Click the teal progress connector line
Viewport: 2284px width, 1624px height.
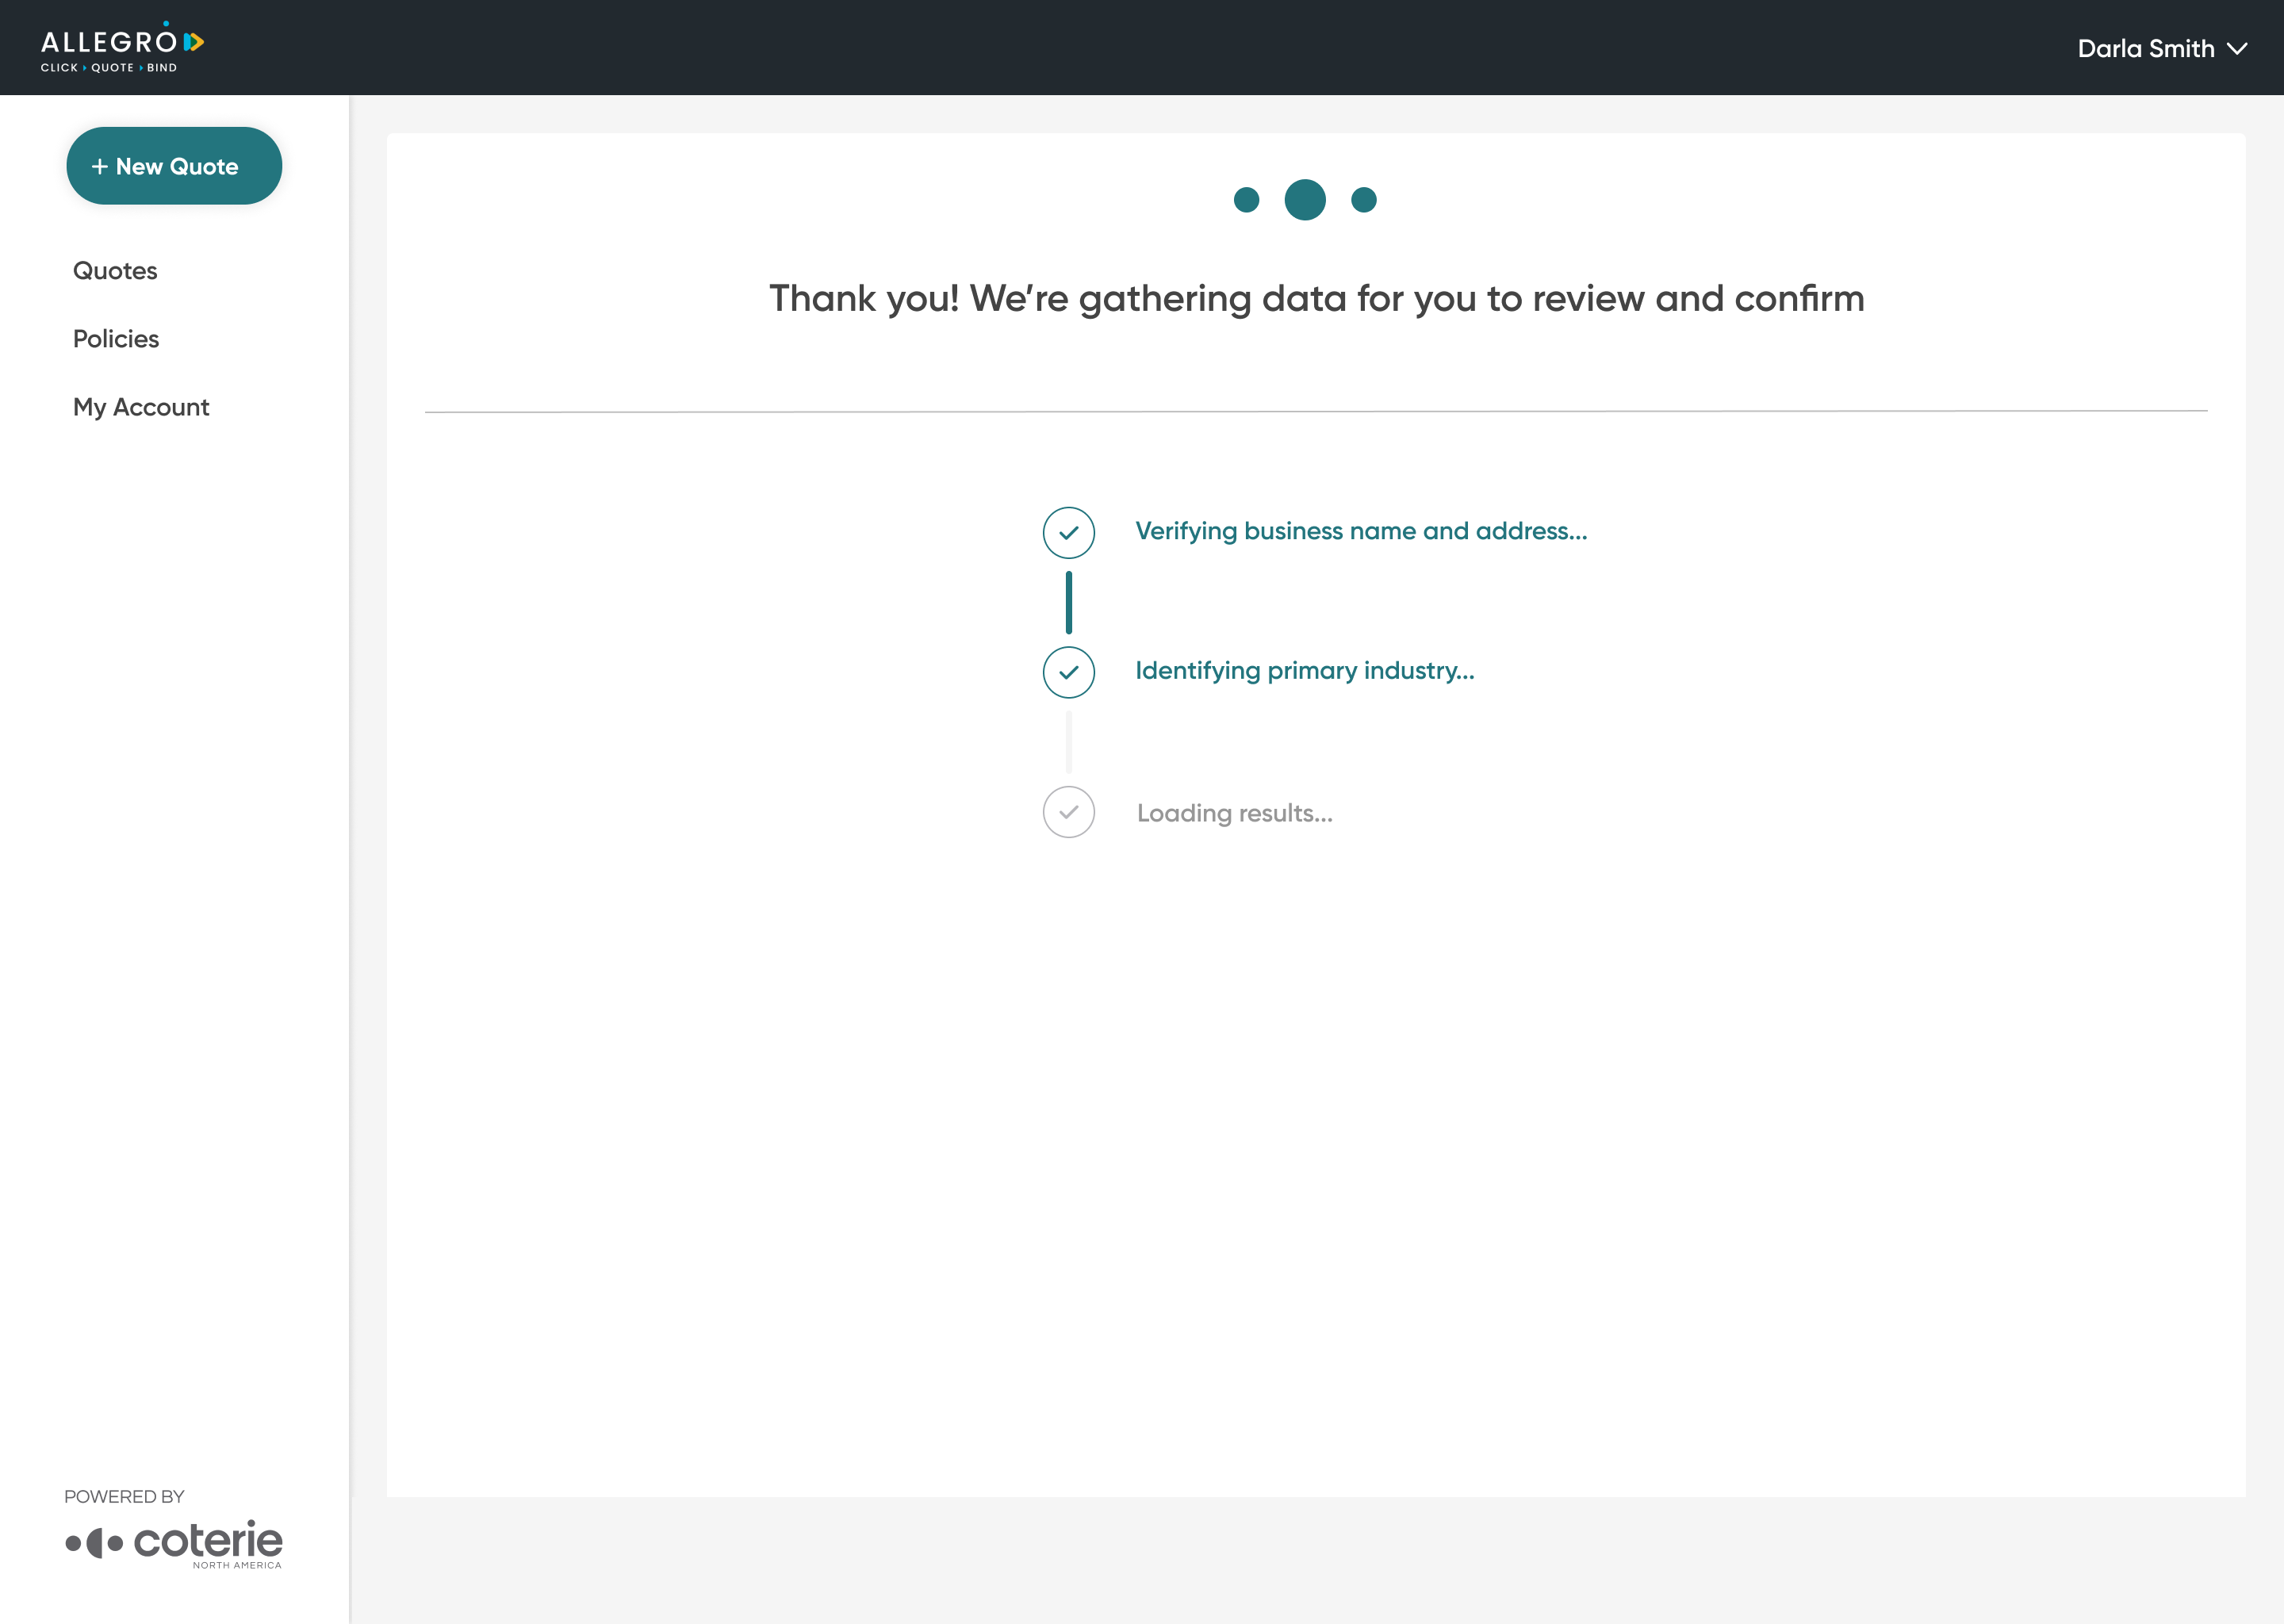click(1068, 602)
